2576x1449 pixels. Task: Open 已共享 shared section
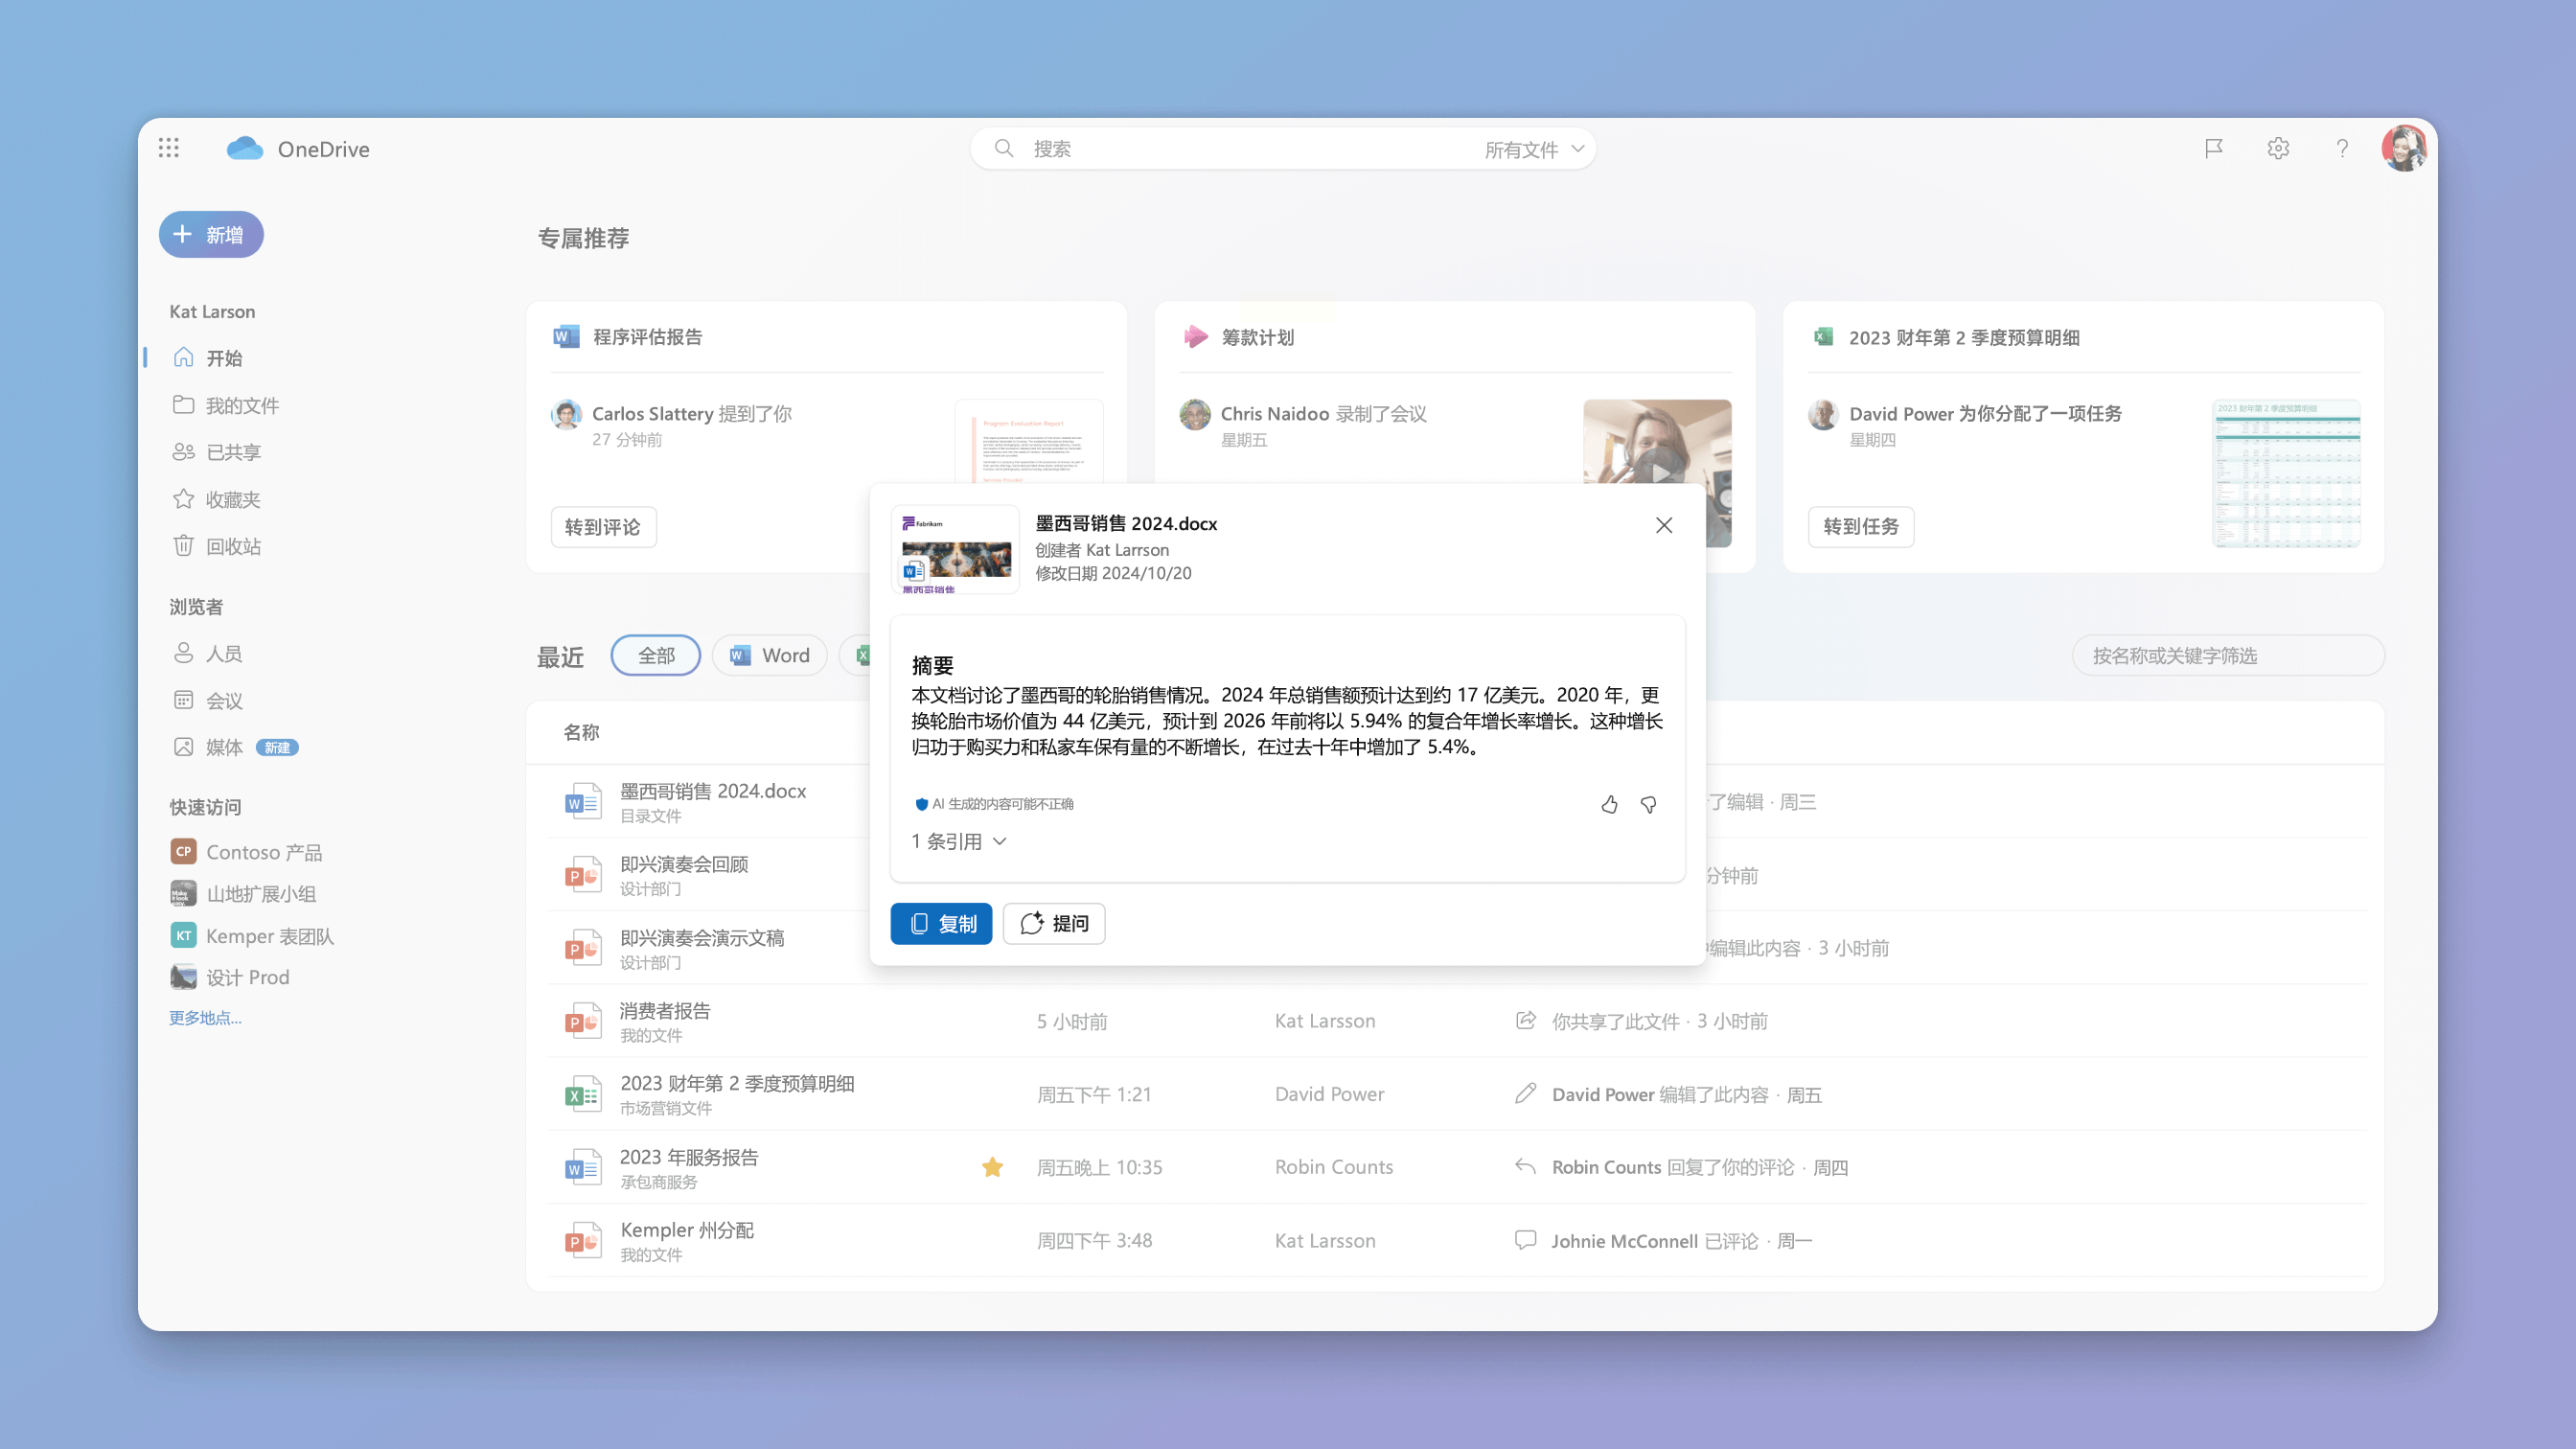coord(232,452)
